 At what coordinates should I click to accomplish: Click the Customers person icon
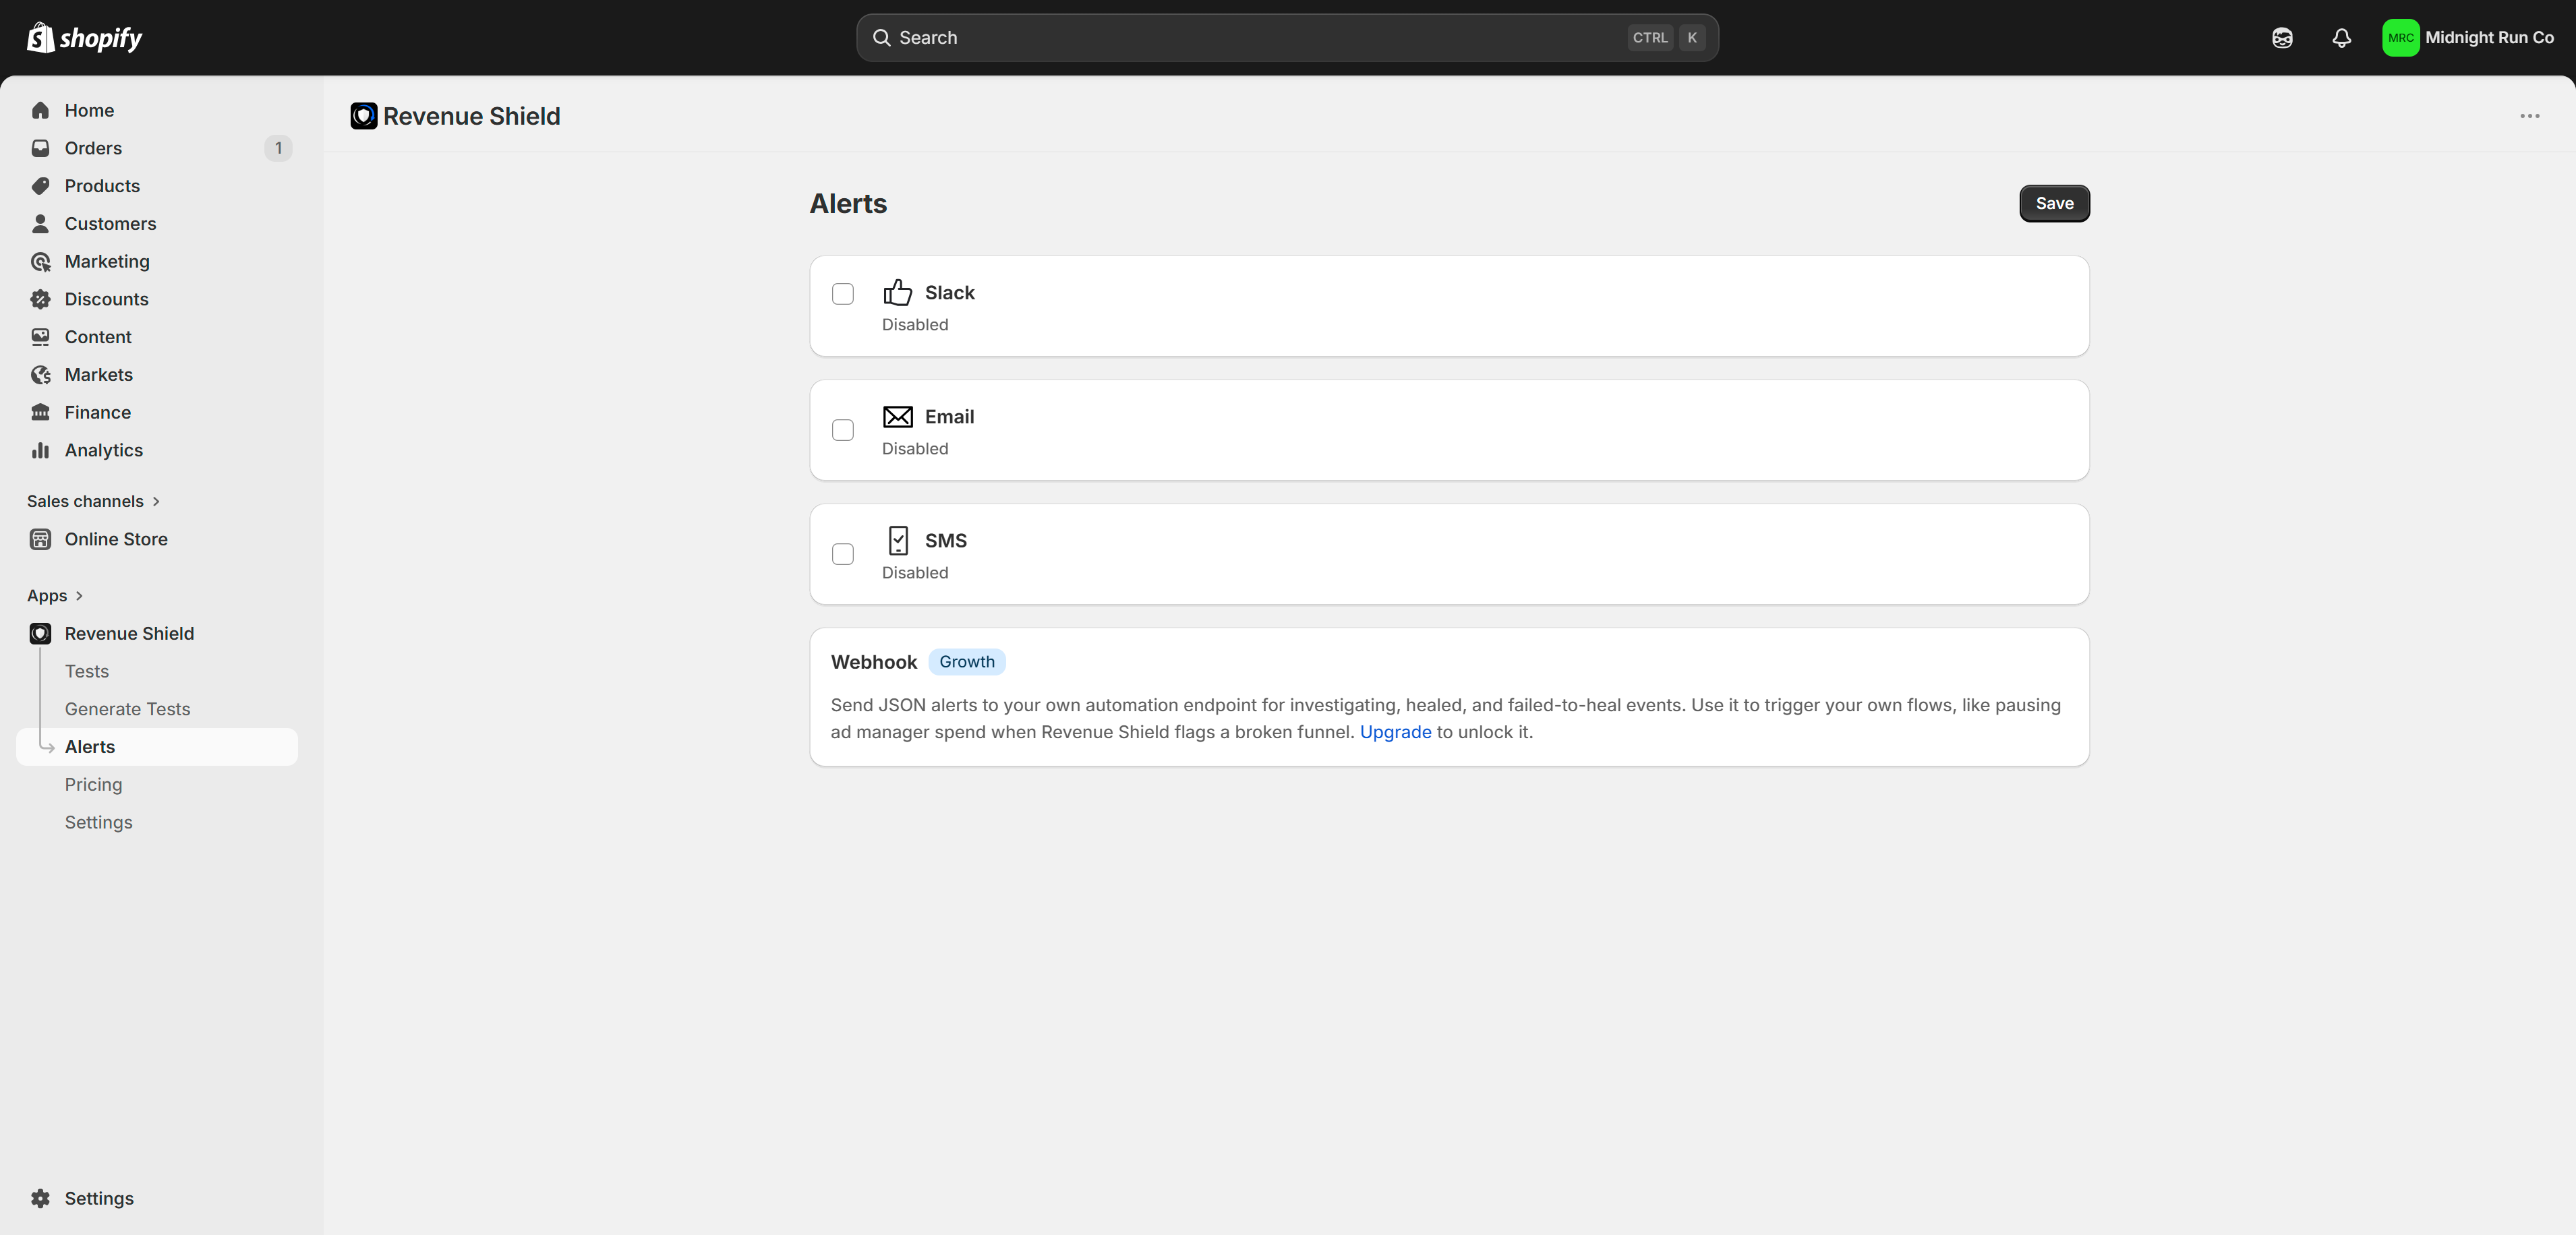click(x=40, y=223)
